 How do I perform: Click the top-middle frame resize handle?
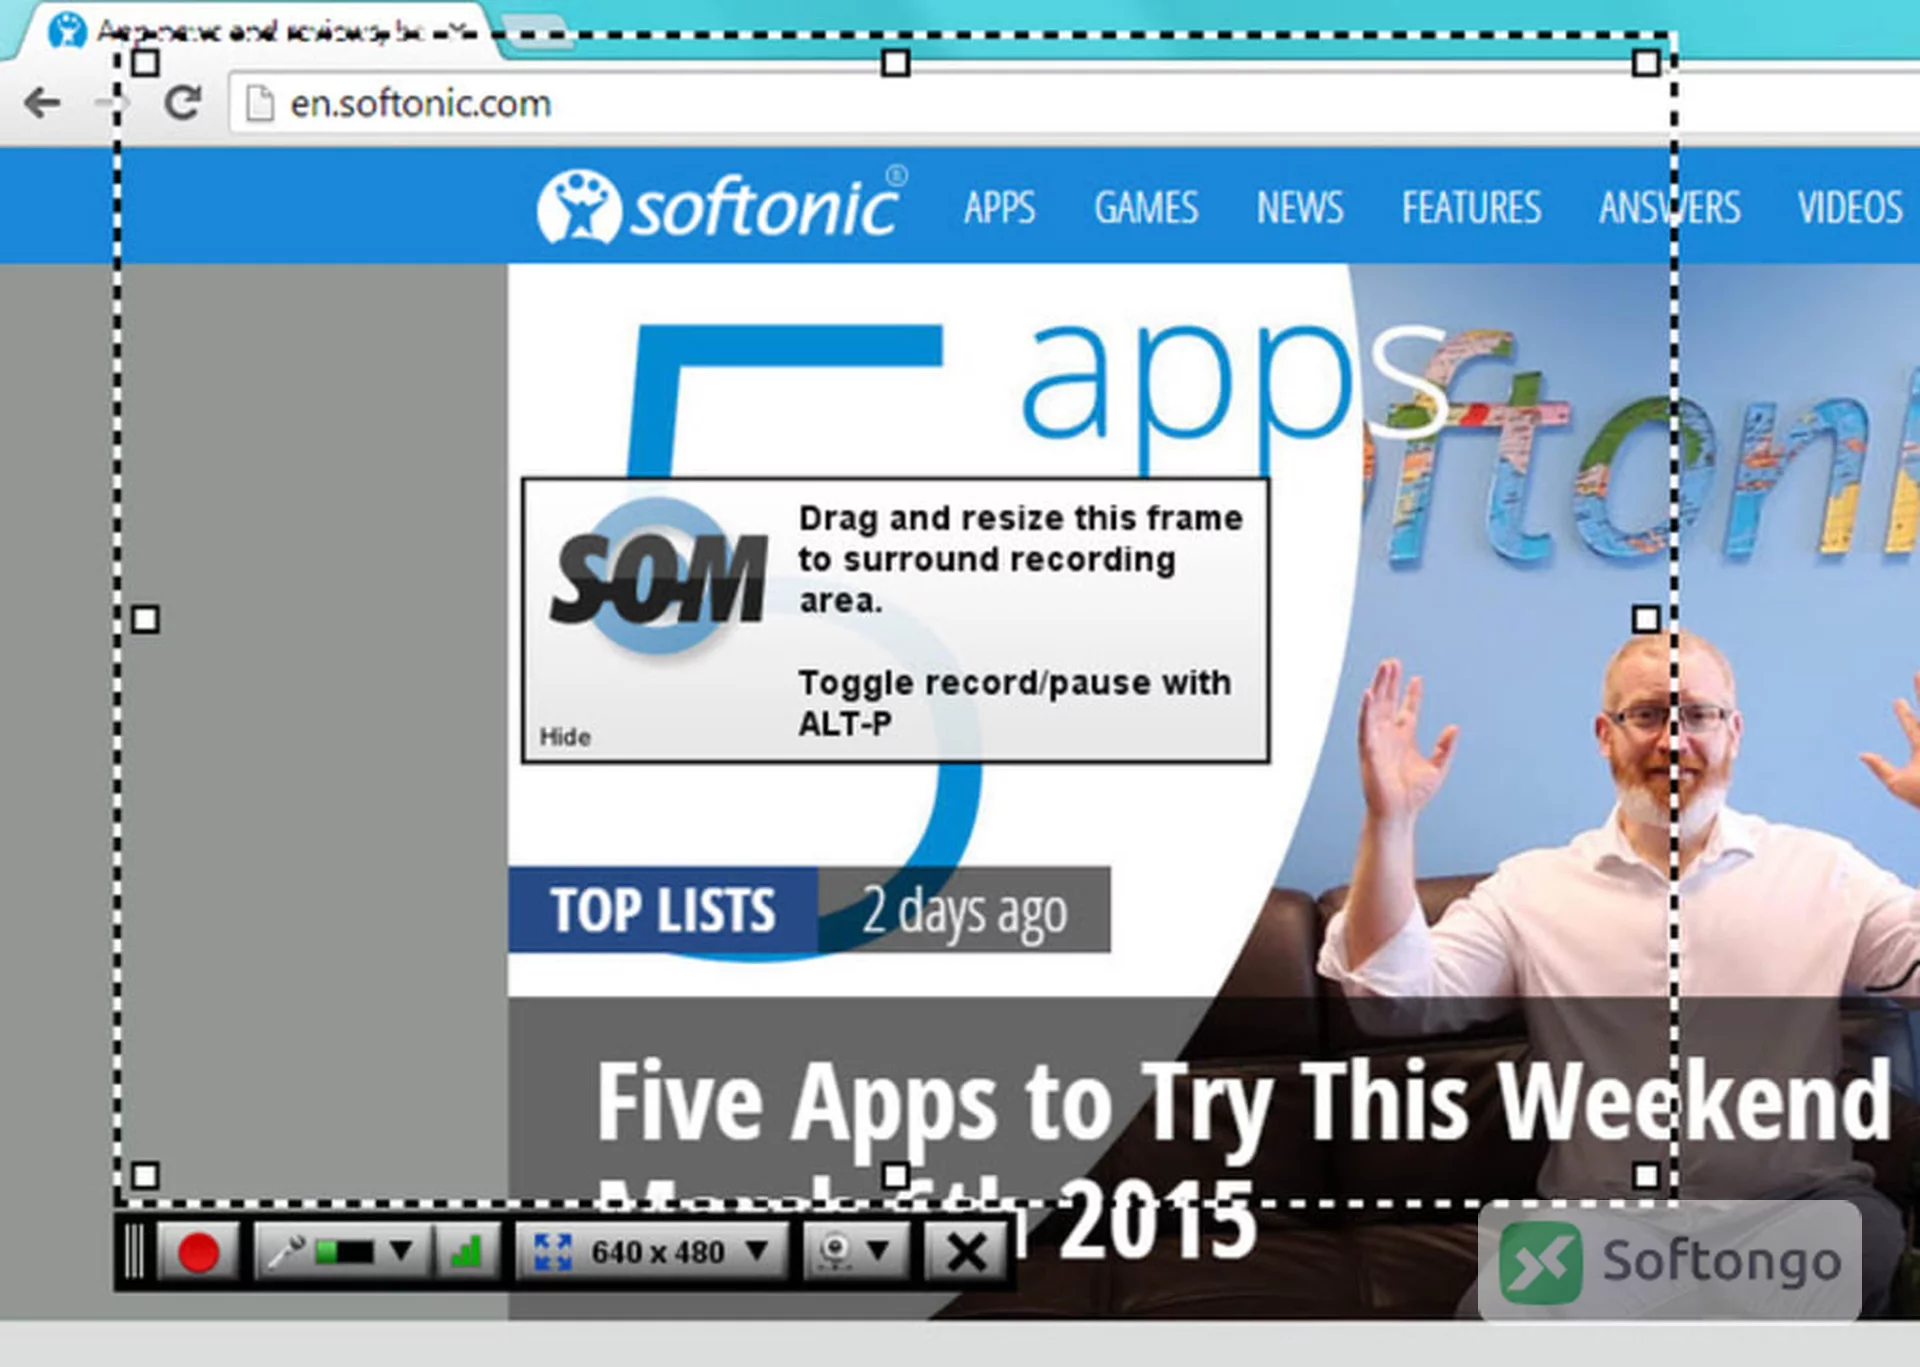896,63
